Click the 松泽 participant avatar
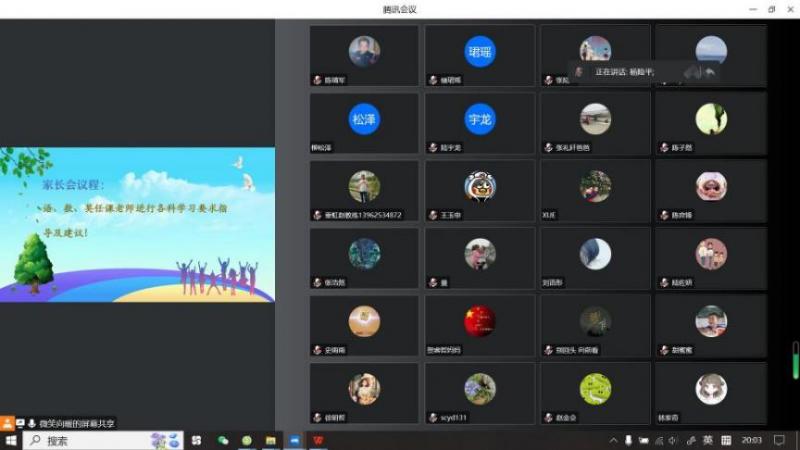 (x=364, y=119)
